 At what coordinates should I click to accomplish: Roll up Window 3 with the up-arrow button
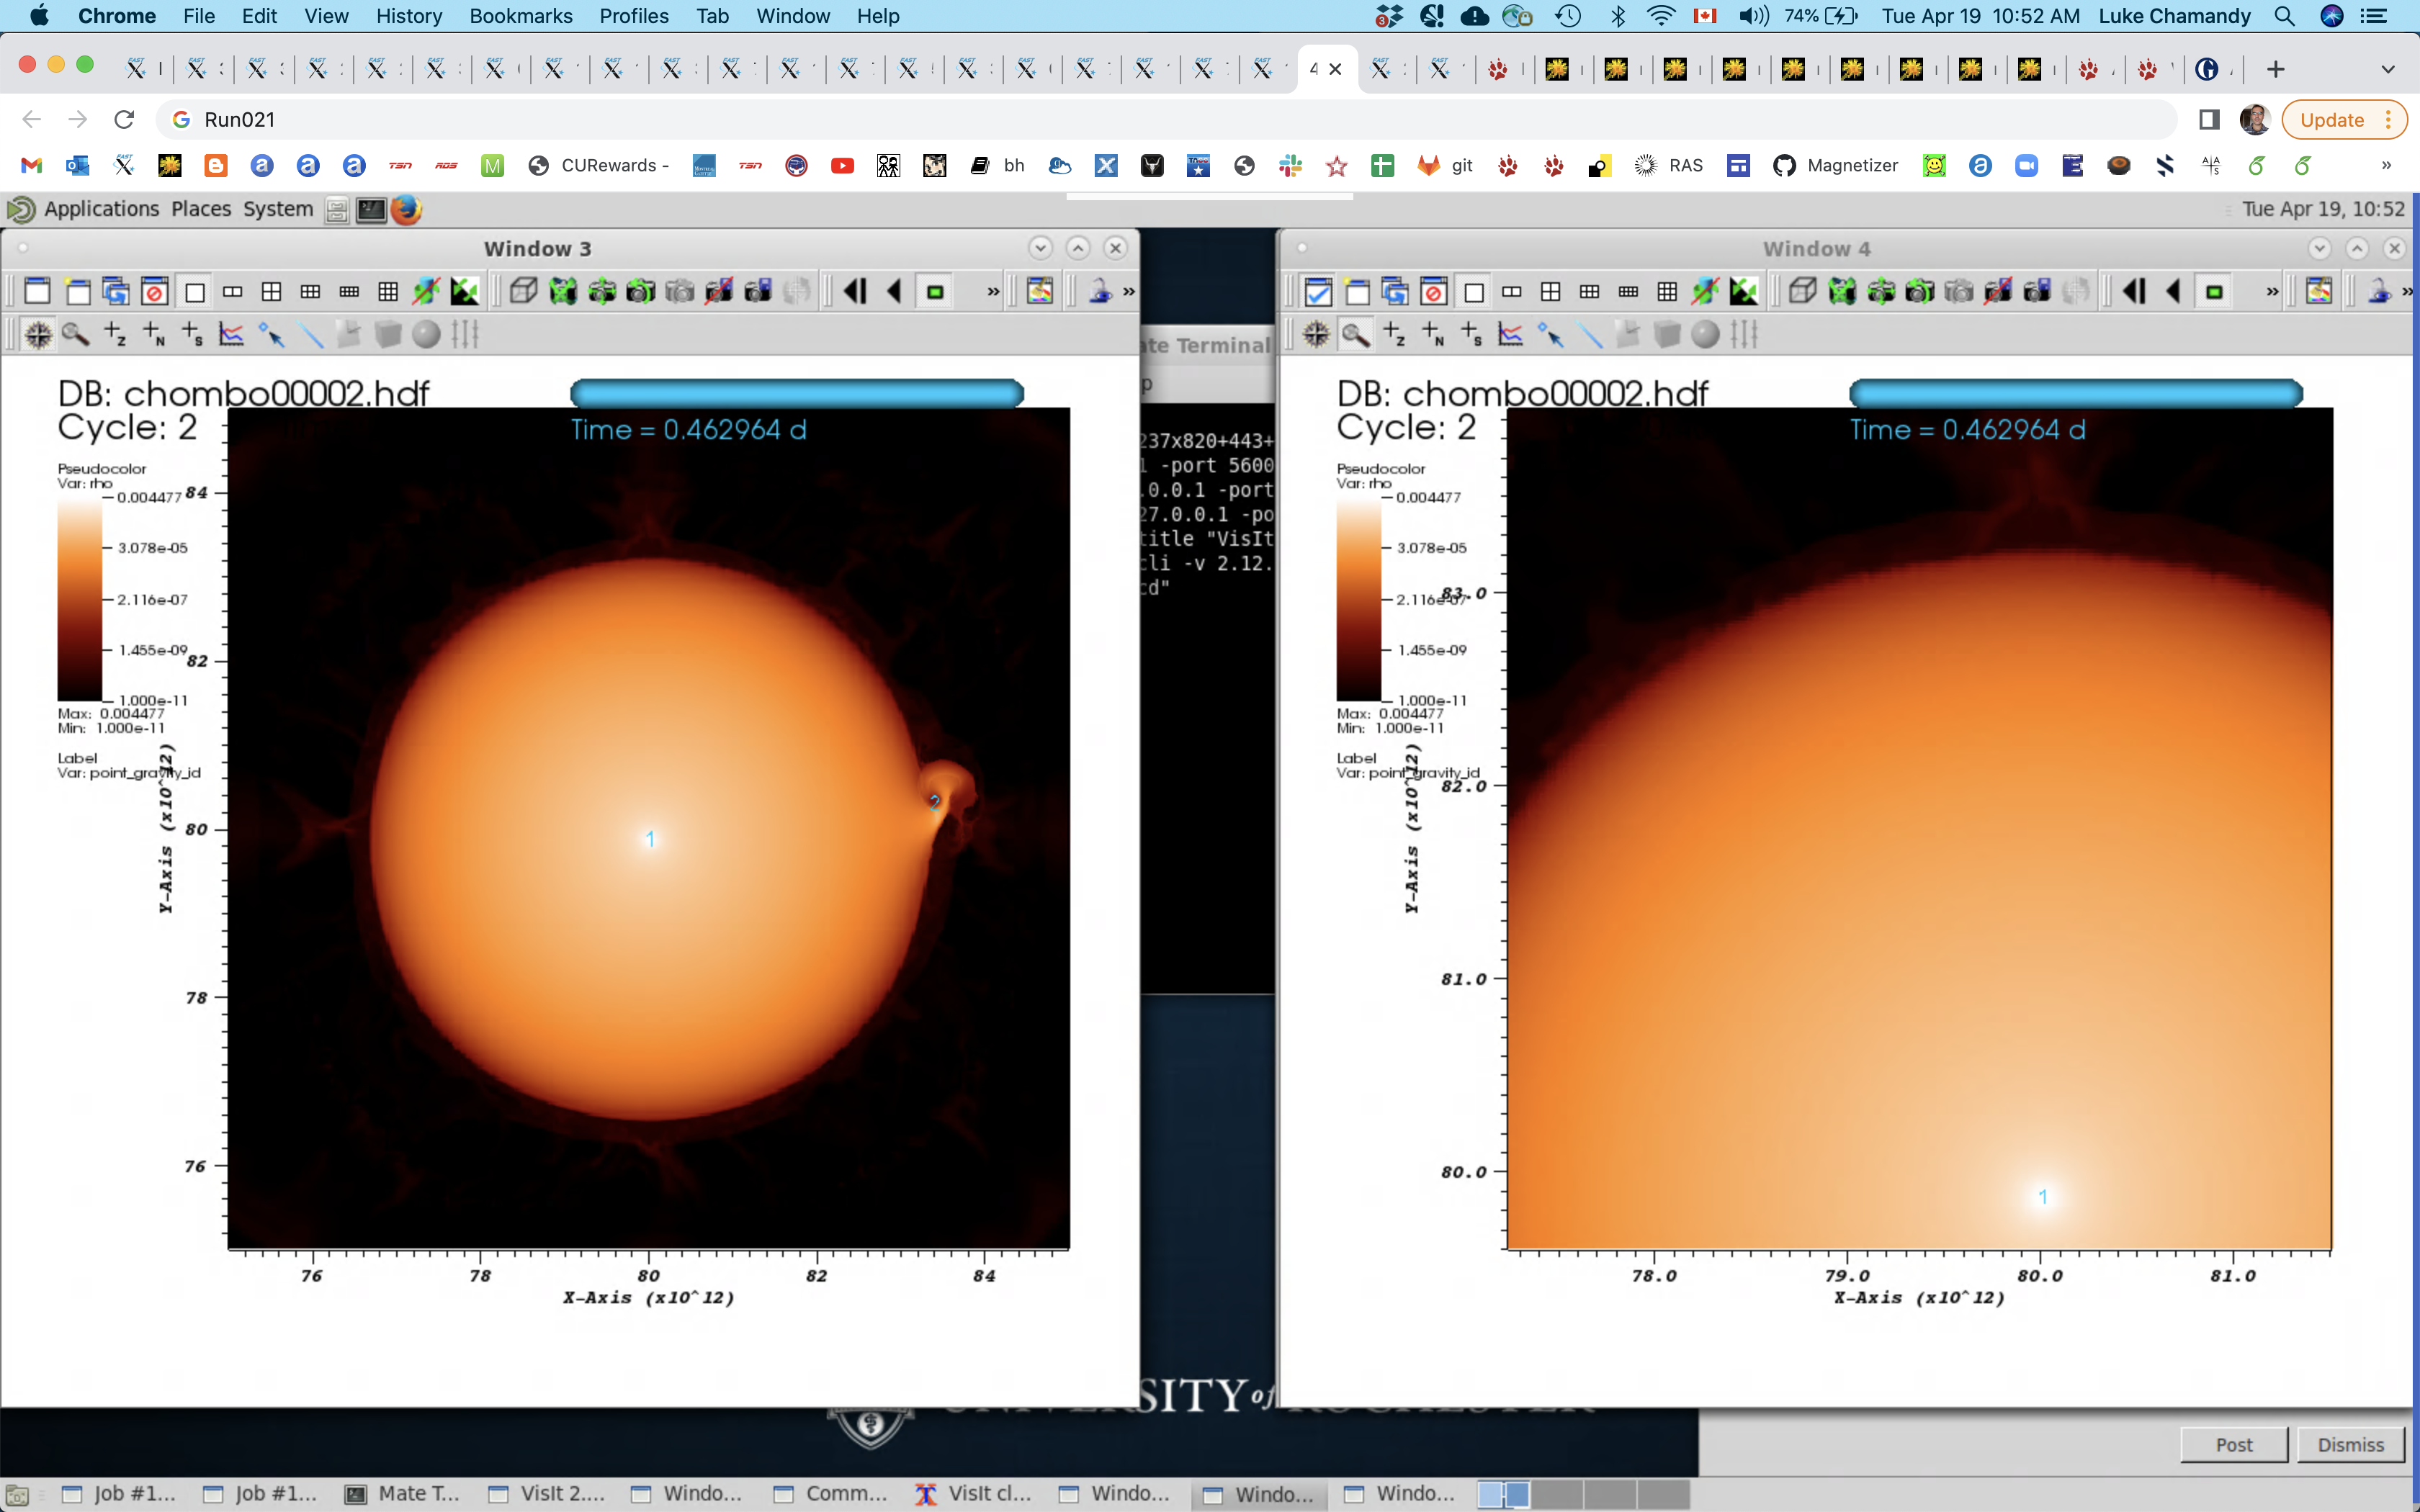click(1078, 248)
